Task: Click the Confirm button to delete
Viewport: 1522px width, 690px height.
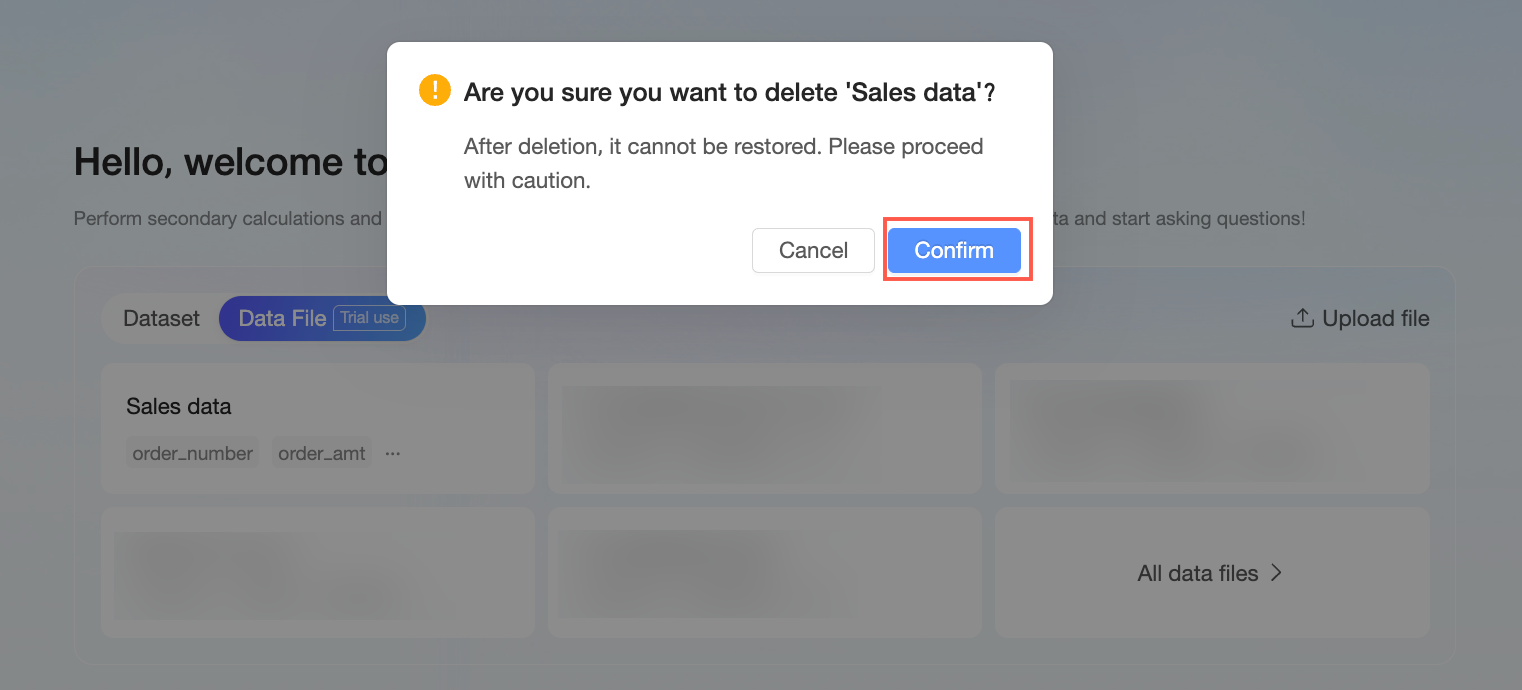Action: point(954,250)
